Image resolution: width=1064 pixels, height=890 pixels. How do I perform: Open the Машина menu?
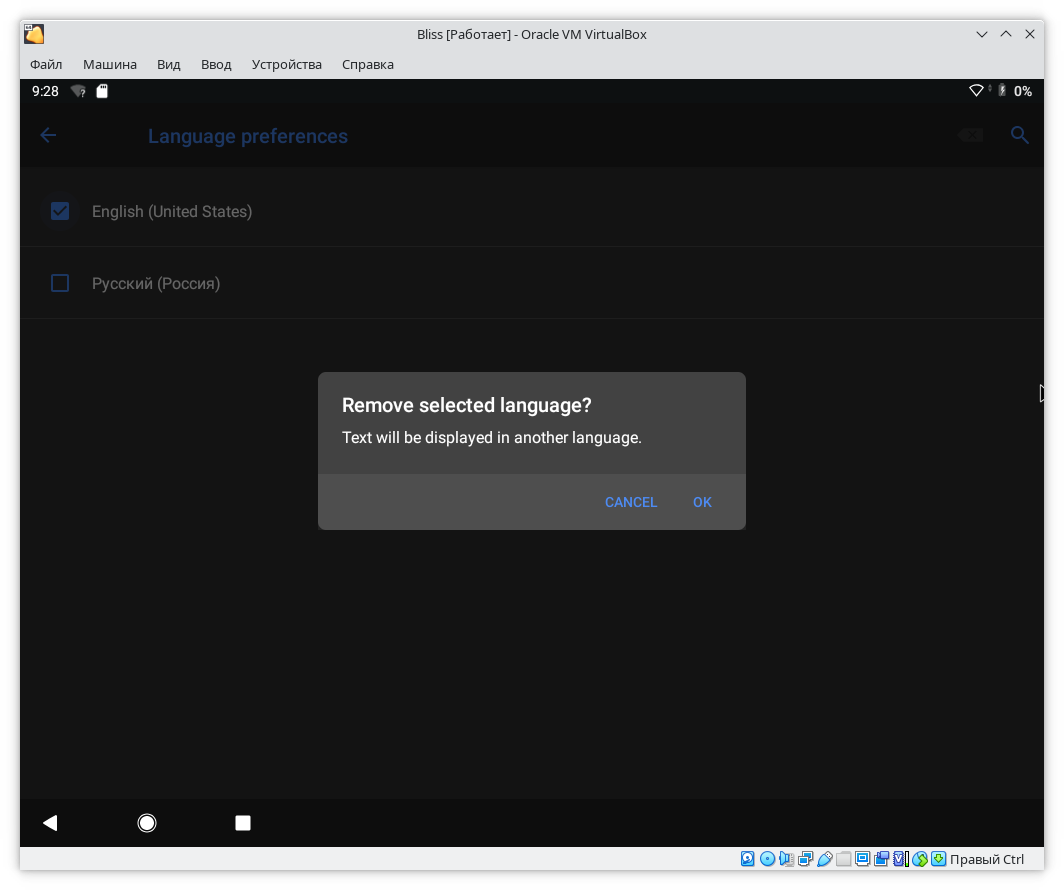tap(110, 64)
